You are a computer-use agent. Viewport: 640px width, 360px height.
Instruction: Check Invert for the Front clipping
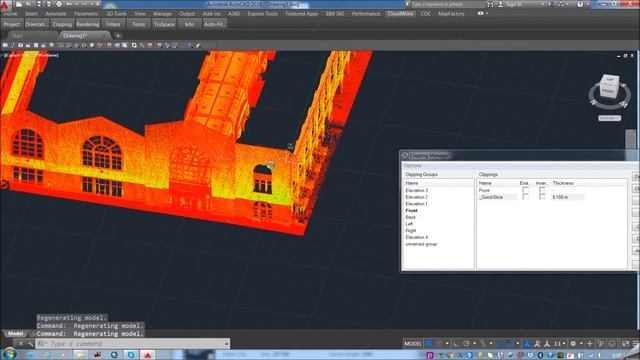pos(542,191)
